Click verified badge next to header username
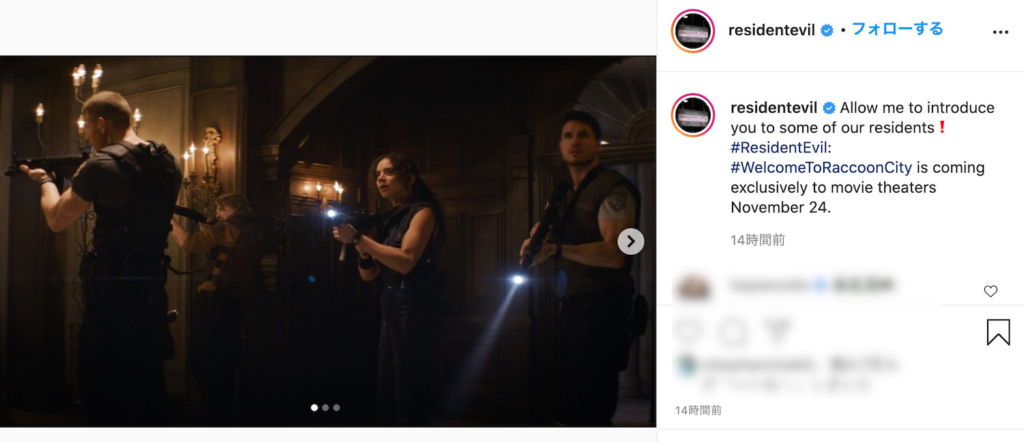This screenshot has height=442, width=1024. pyautogui.click(x=827, y=31)
